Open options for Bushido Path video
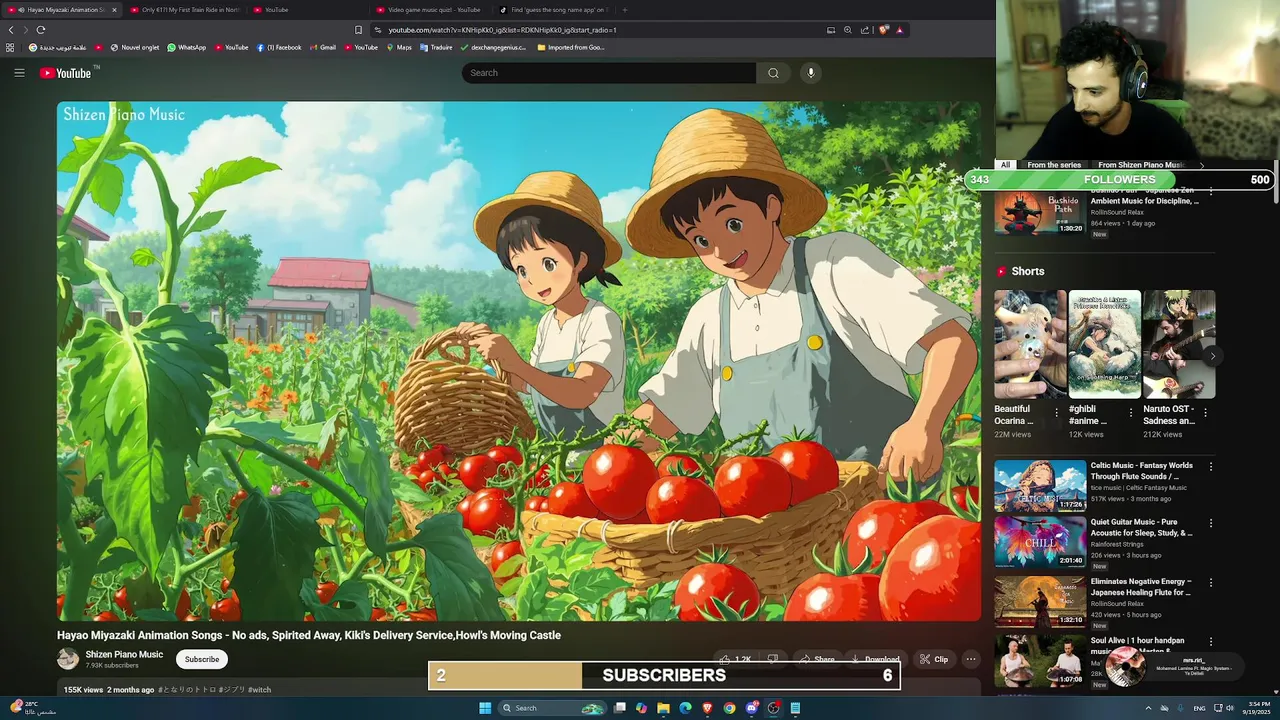Screen dimensions: 1280x720 pos(1211,192)
